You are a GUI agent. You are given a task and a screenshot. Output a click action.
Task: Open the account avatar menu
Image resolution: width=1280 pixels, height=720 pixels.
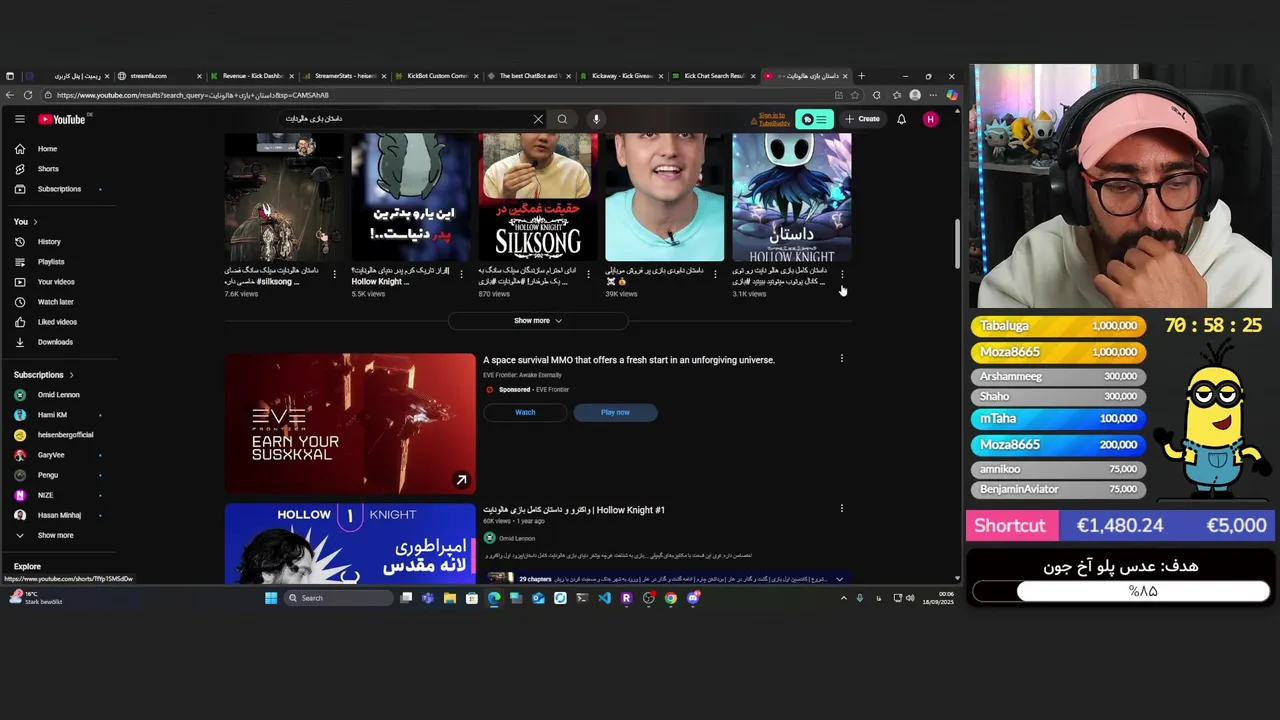tap(931, 119)
